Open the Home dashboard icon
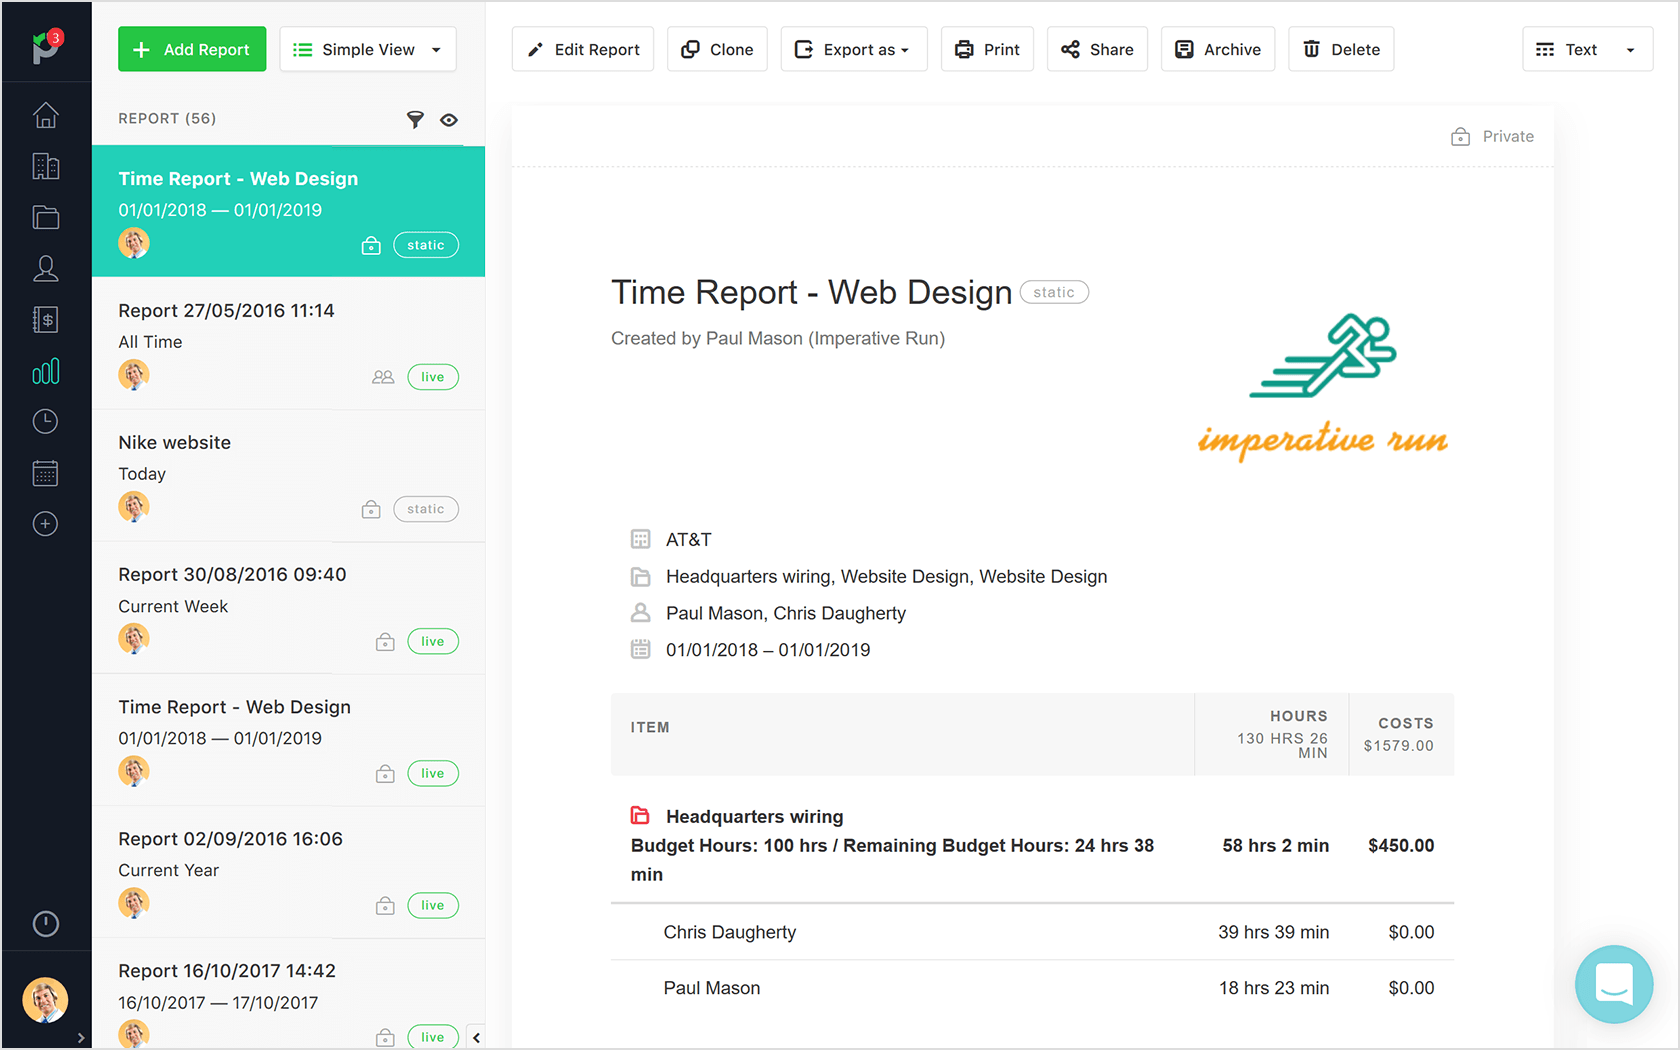 (x=45, y=115)
